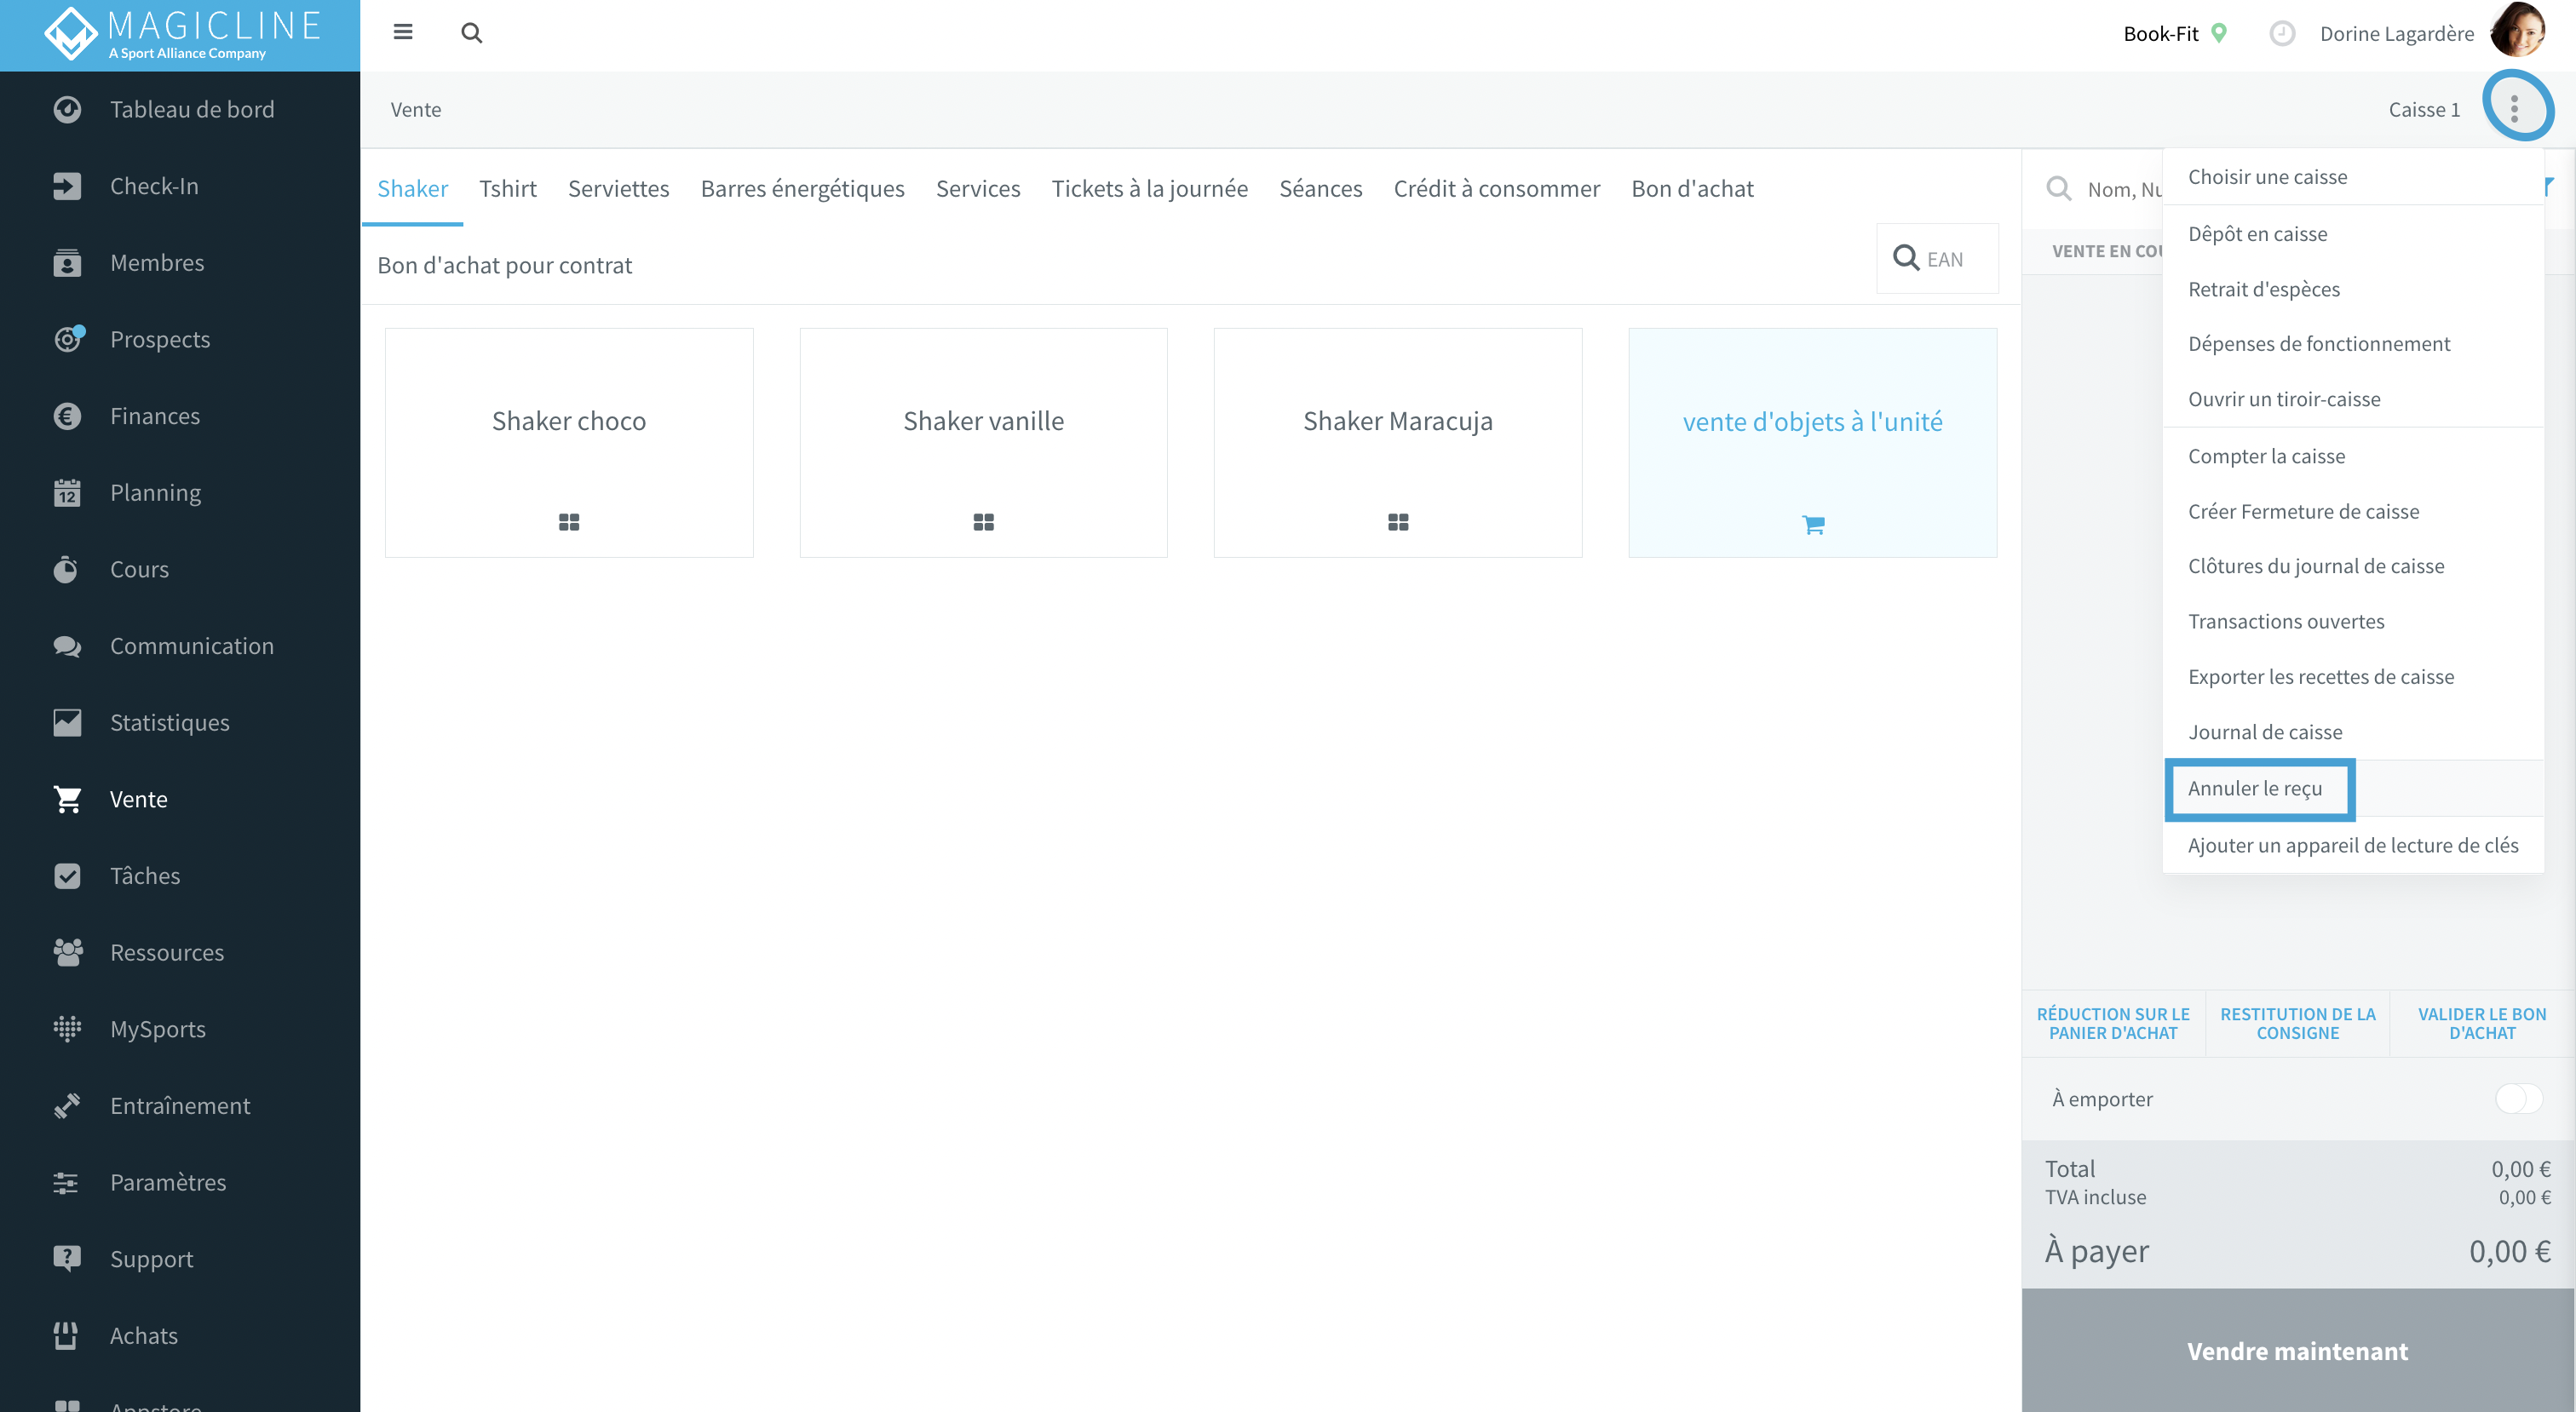
Task: Click Exporter les recettes de caisse
Action: point(2353,677)
